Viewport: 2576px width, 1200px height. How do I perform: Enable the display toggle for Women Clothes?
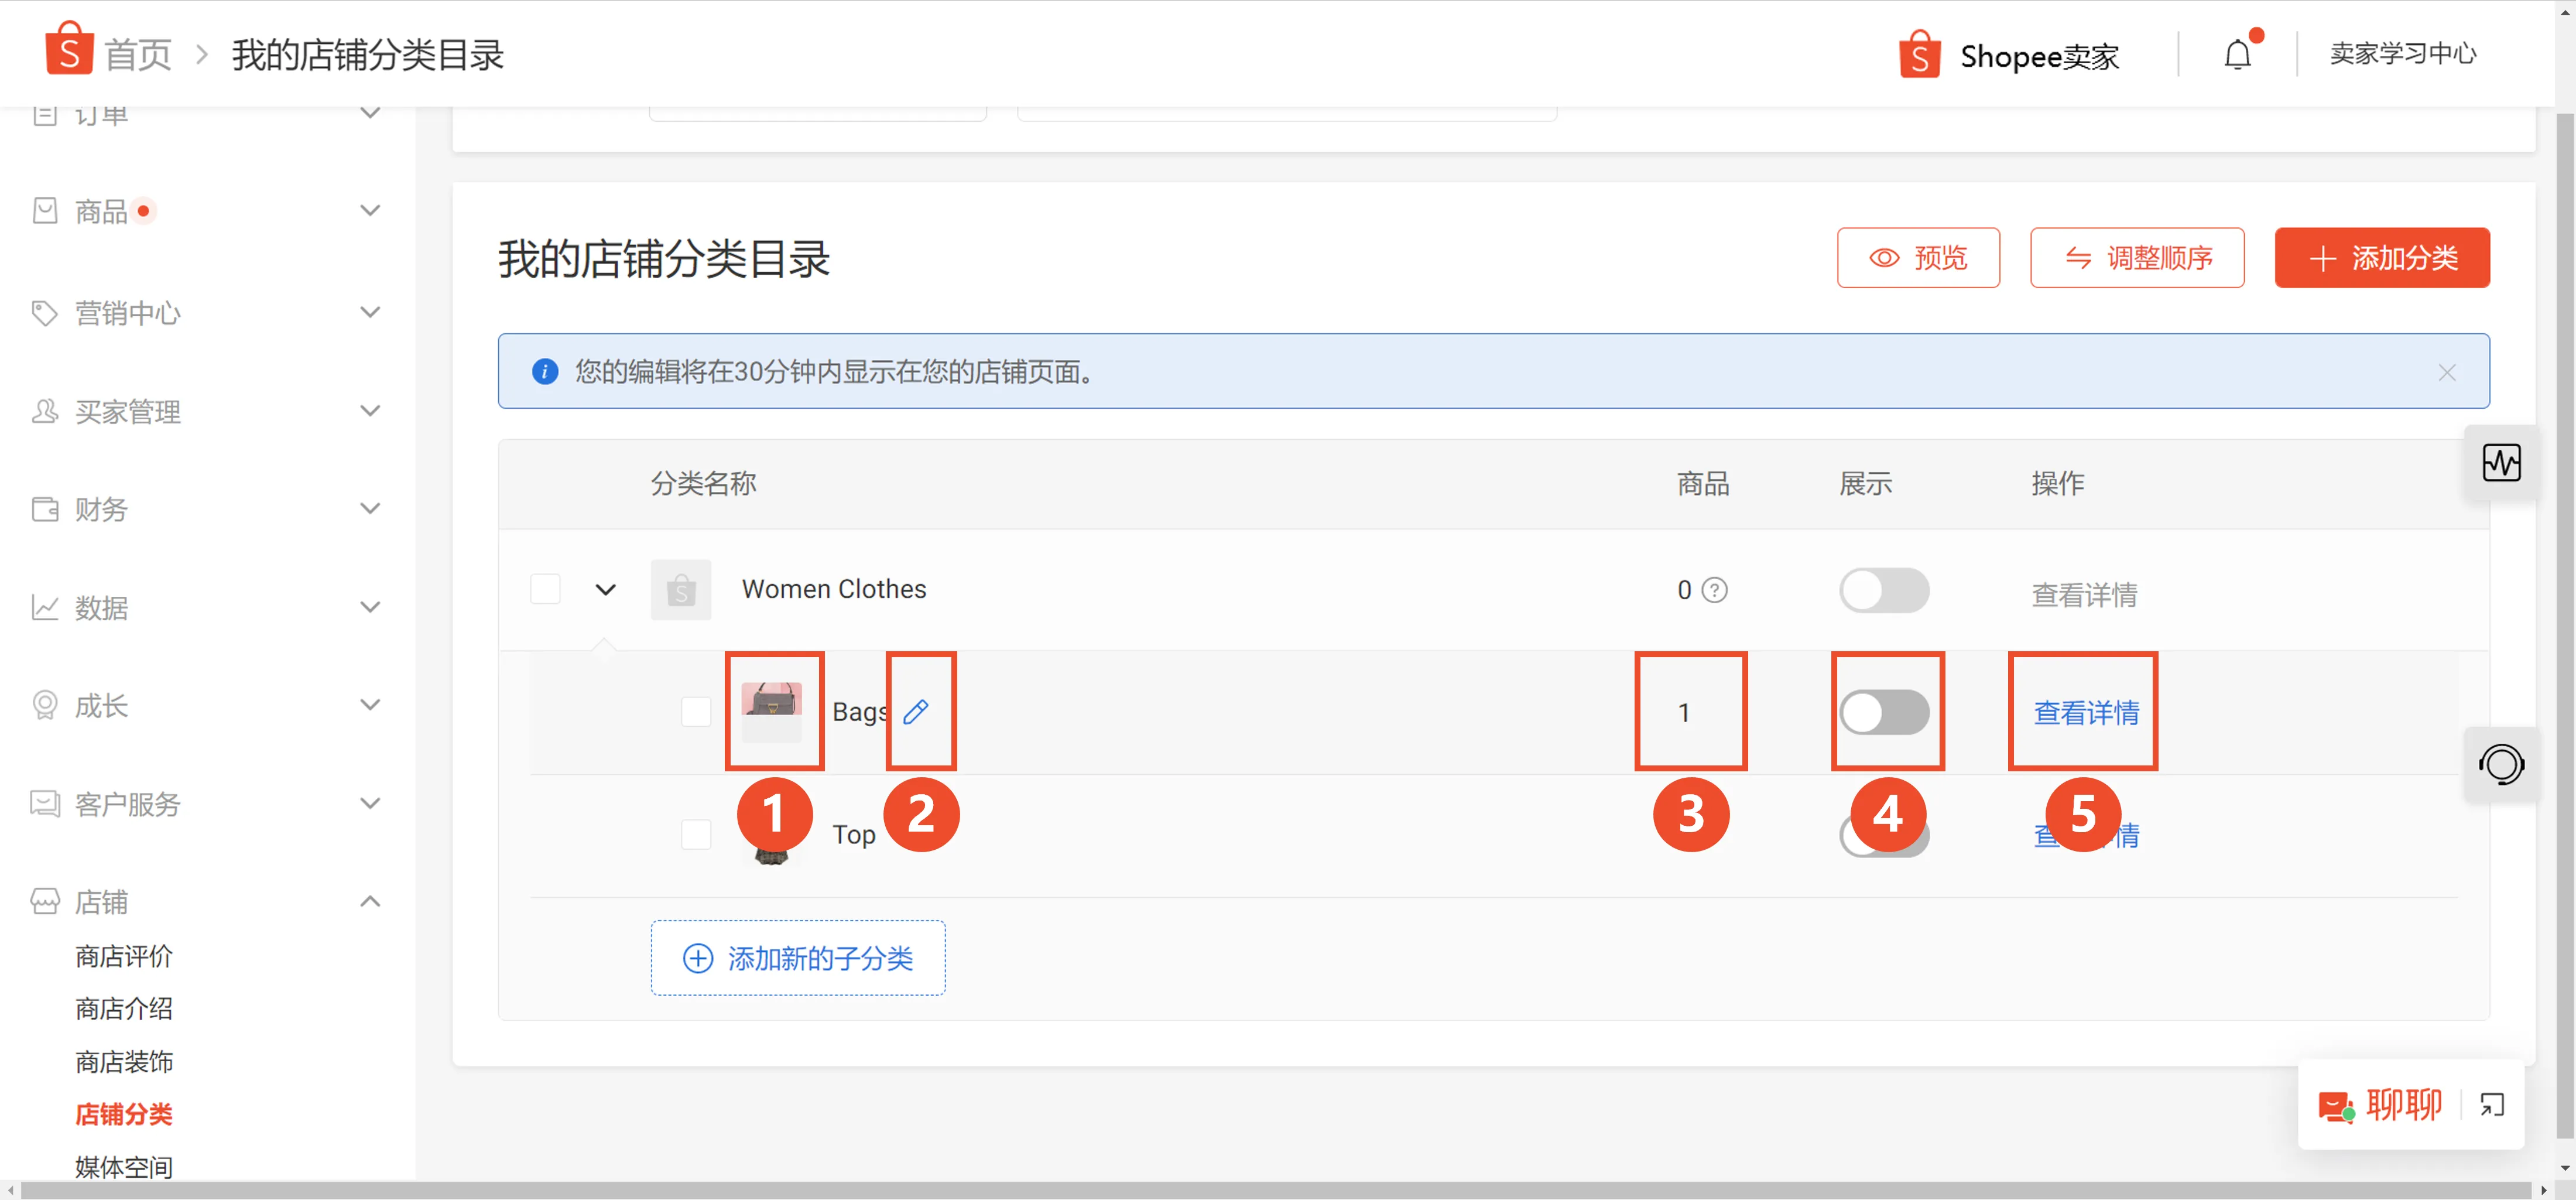1884,590
